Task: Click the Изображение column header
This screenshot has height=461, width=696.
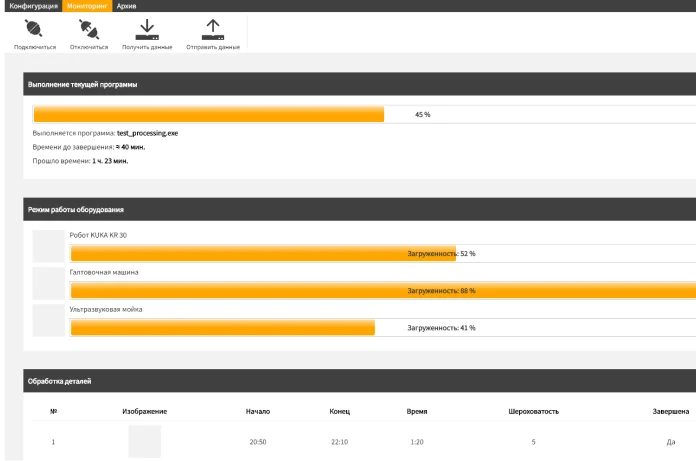Action: click(145, 411)
